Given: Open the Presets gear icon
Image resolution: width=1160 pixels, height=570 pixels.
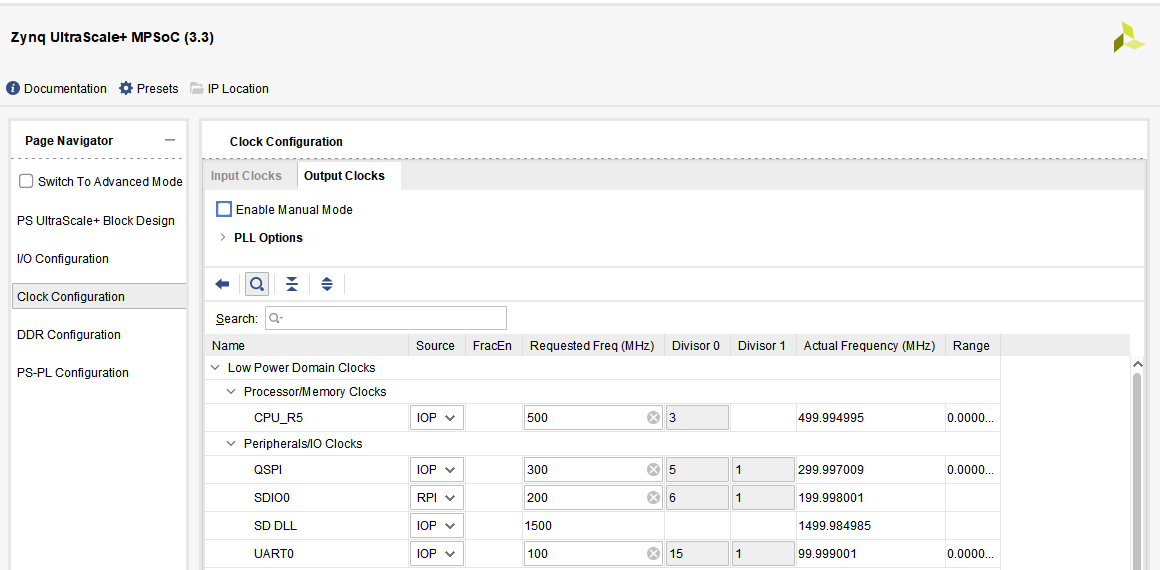Looking at the screenshot, I should coord(126,88).
